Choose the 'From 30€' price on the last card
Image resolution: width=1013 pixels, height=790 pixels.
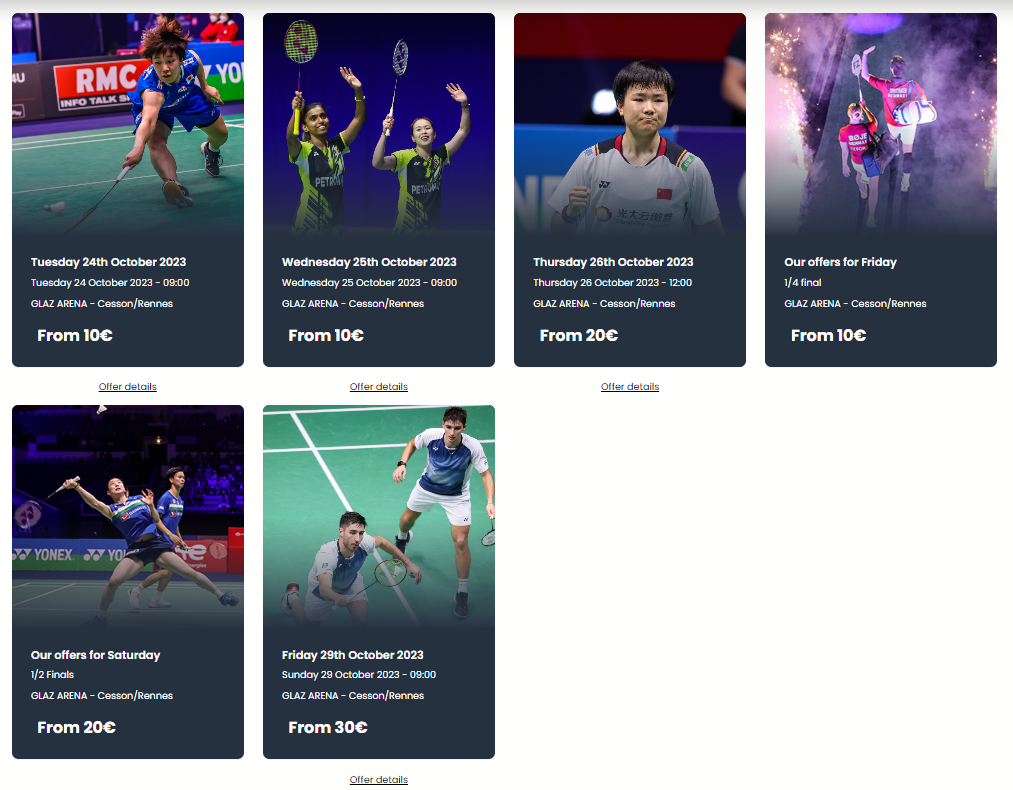point(328,727)
